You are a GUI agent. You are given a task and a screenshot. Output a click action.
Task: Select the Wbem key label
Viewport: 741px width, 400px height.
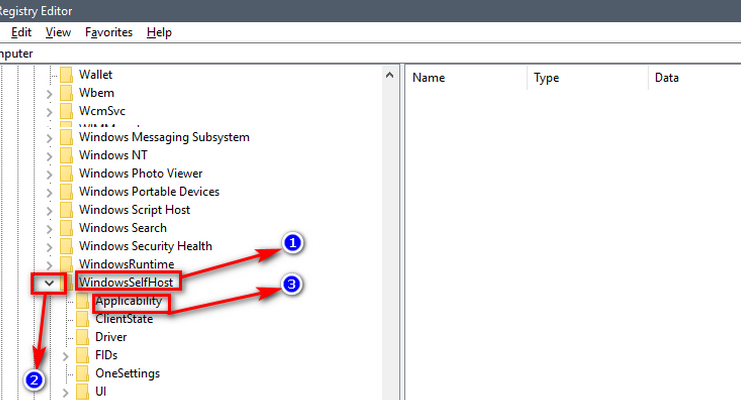click(x=96, y=93)
